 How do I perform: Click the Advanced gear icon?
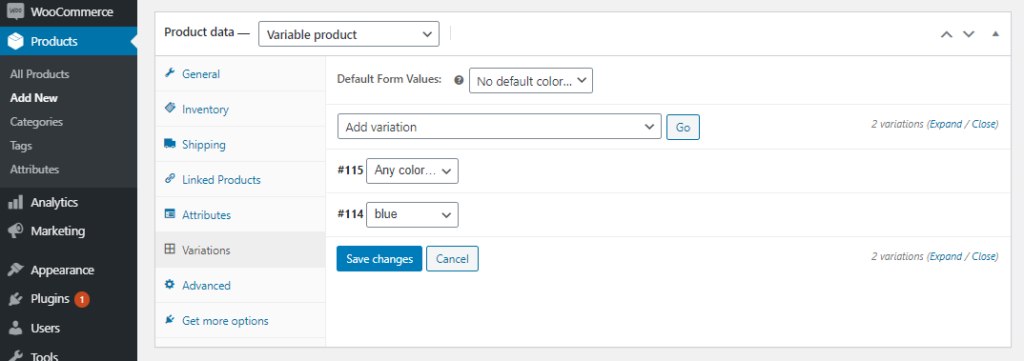coord(170,285)
